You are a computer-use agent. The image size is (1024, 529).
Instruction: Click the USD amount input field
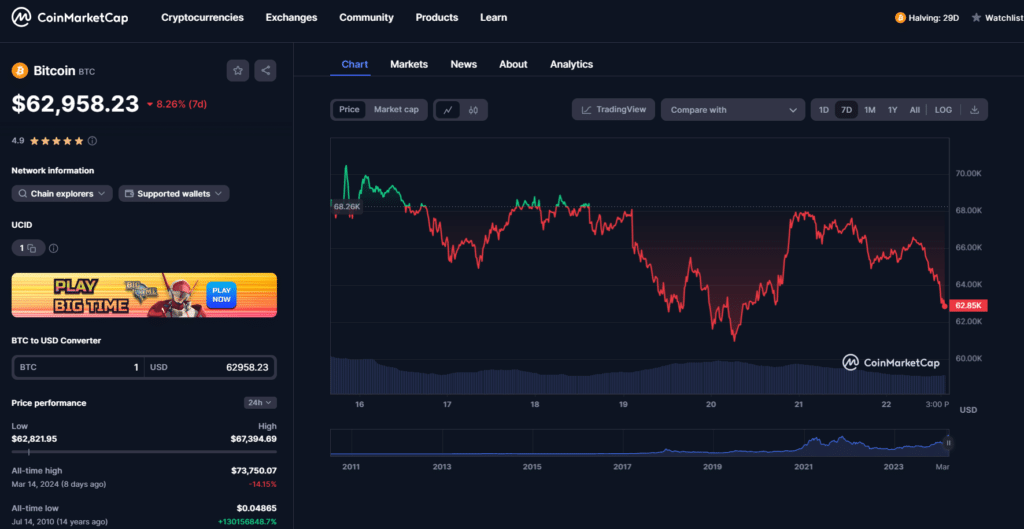[209, 367]
